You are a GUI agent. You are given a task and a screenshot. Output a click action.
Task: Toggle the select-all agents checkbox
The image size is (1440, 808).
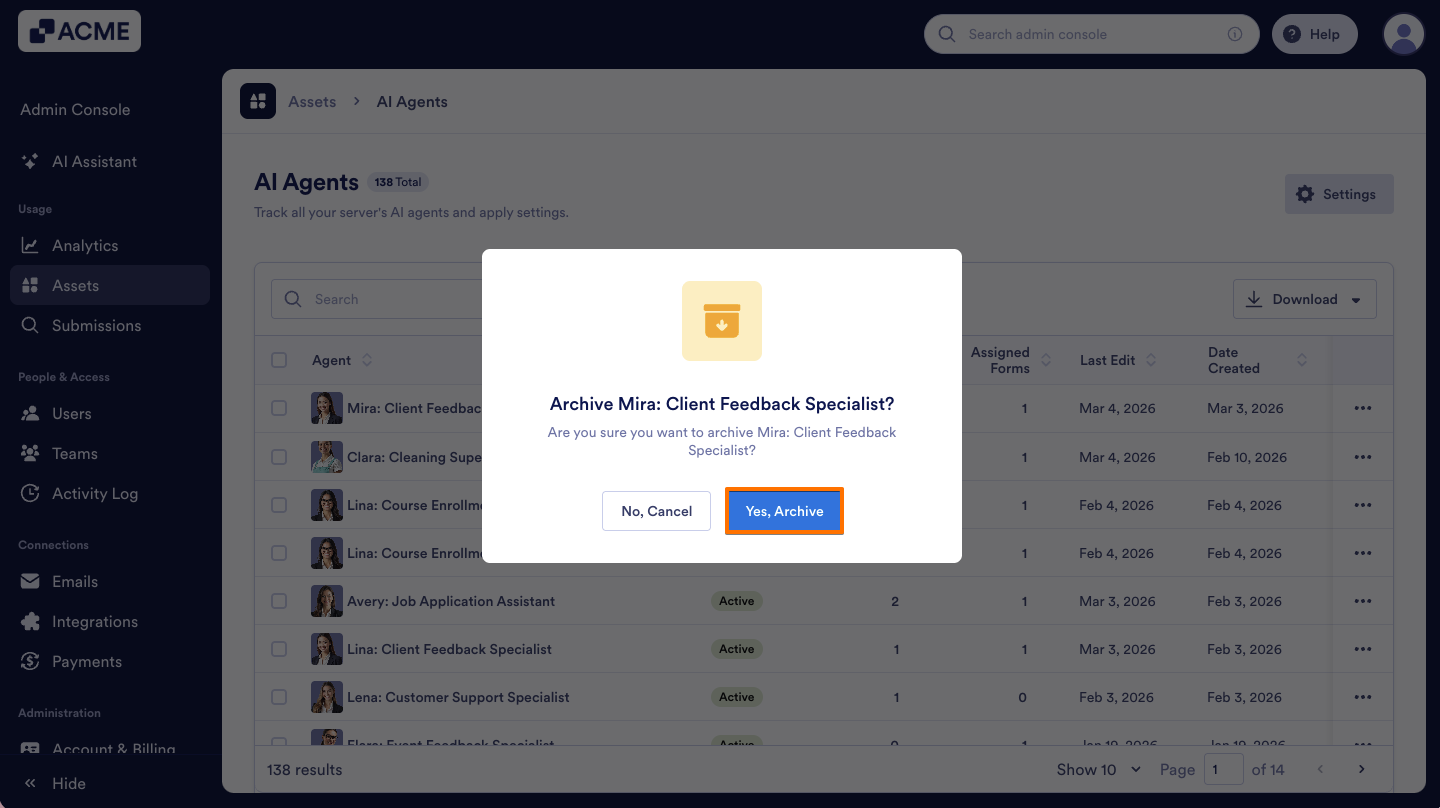pyautogui.click(x=279, y=360)
